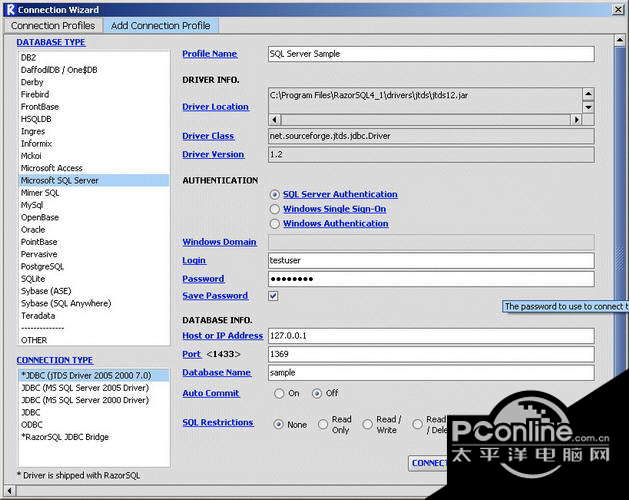Pick Firebird from the database list
This screenshot has height=500, width=629.
94,94
